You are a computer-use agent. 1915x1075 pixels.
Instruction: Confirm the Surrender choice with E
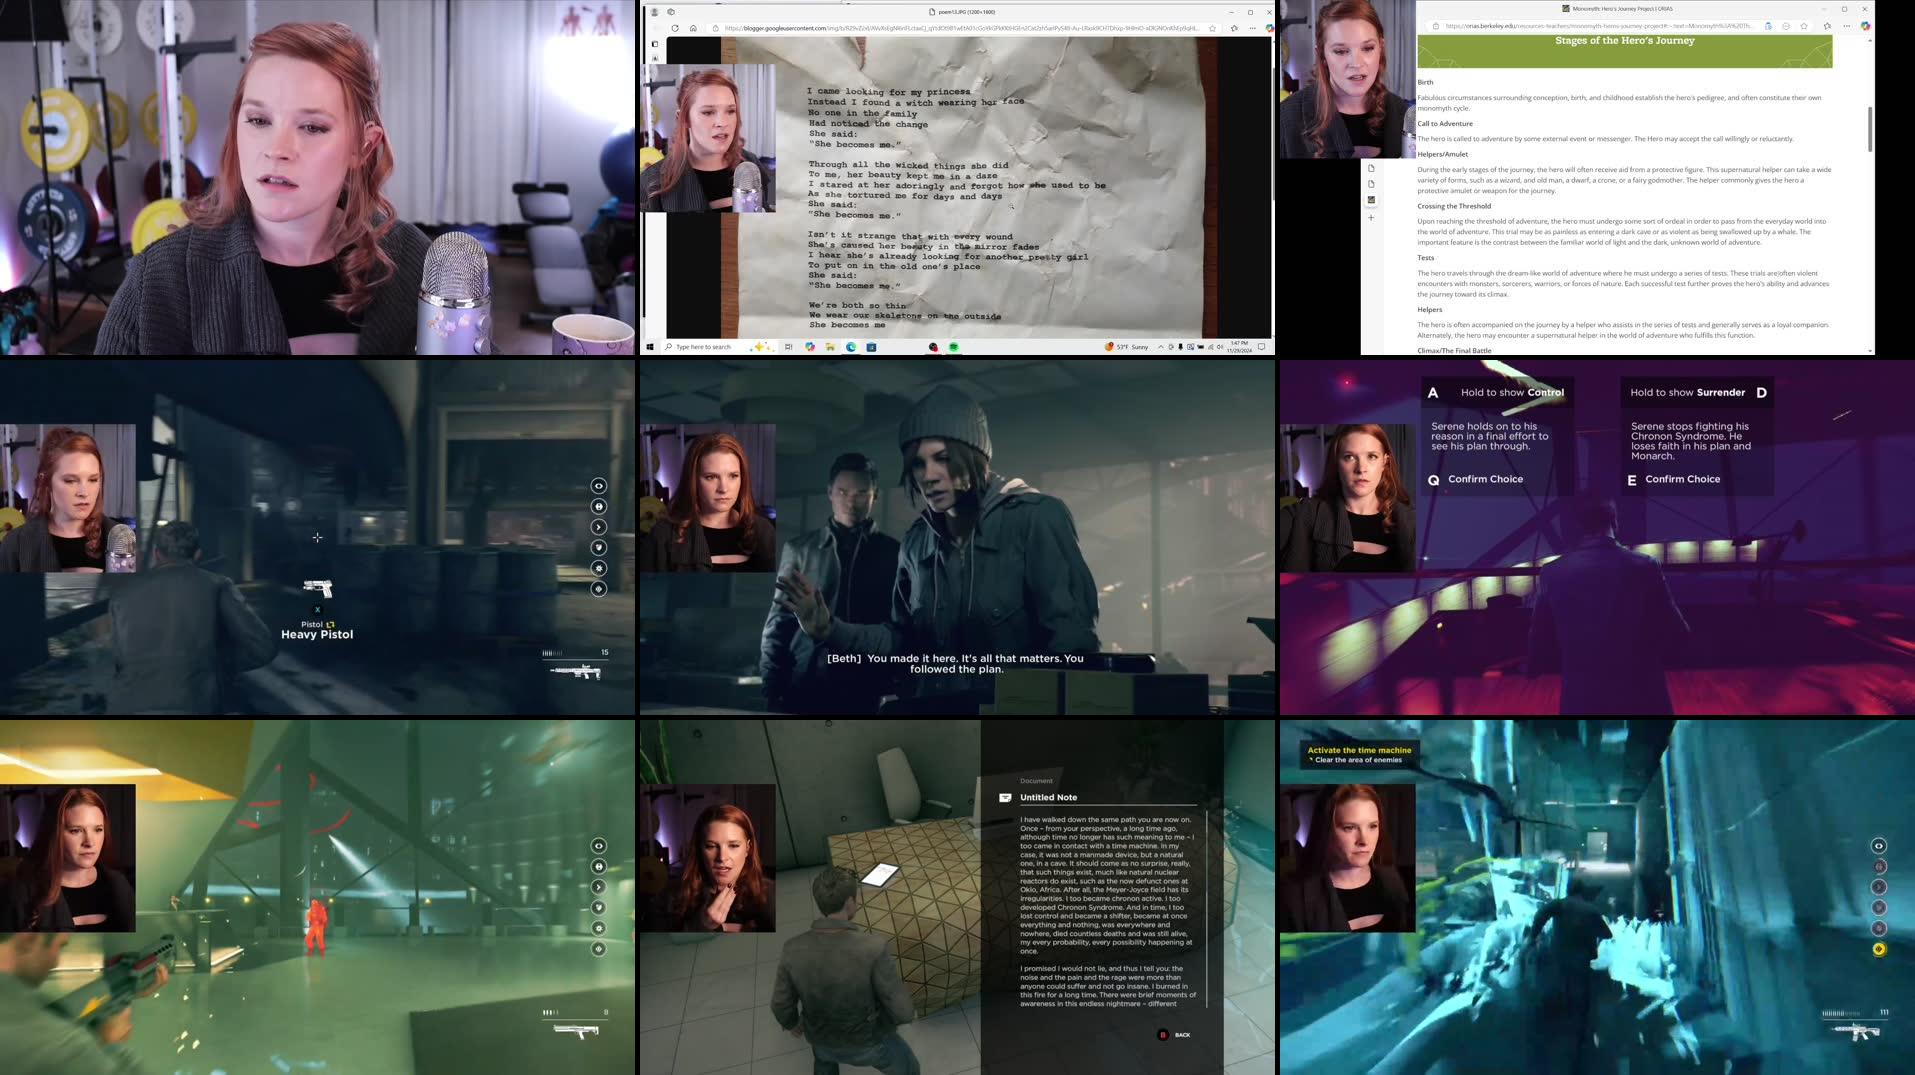[1673, 479]
